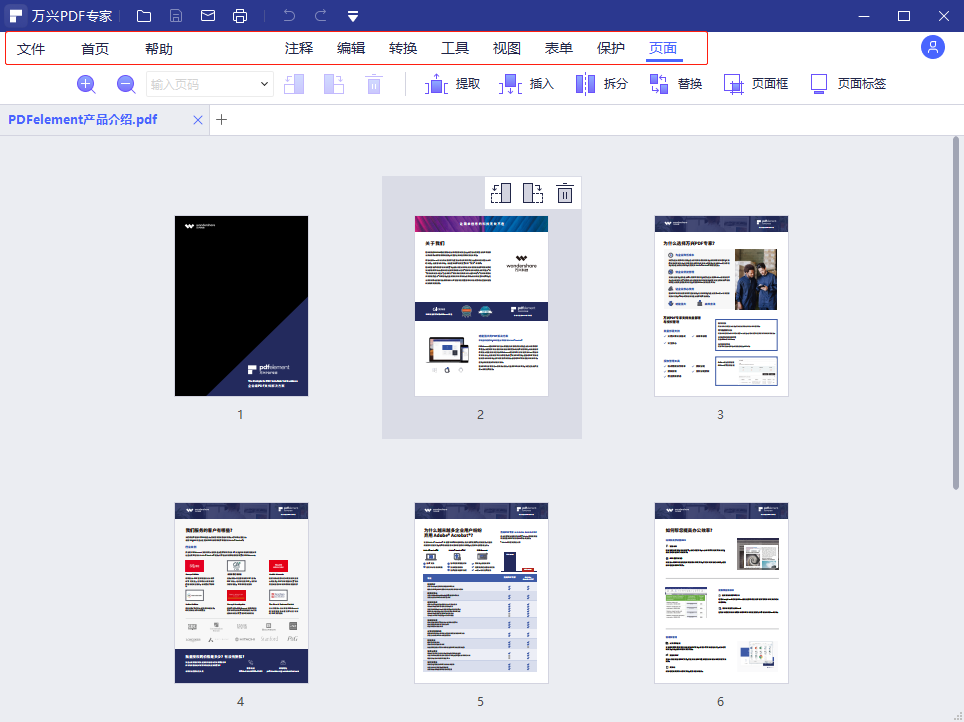The height and width of the screenshot is (722, 964).
Task: Select the page 5 thumbnail
Action: pos(481,593)
